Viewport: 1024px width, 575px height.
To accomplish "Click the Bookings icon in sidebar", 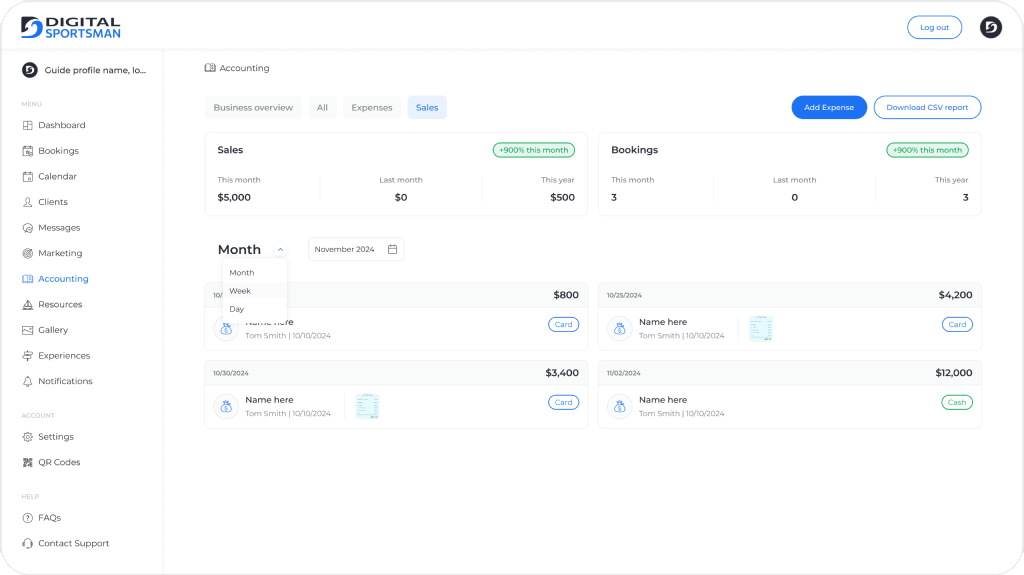I will point(27,151).
